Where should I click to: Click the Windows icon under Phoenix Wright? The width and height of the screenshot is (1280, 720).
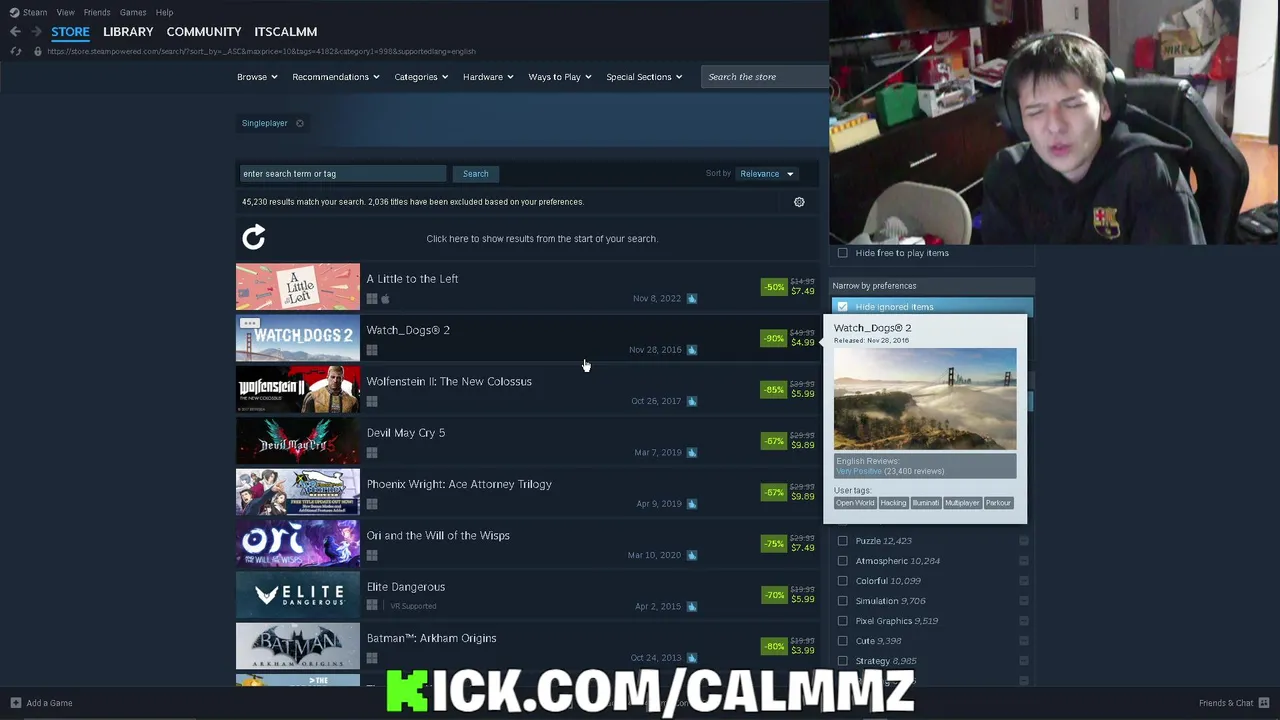coord(372,504)
